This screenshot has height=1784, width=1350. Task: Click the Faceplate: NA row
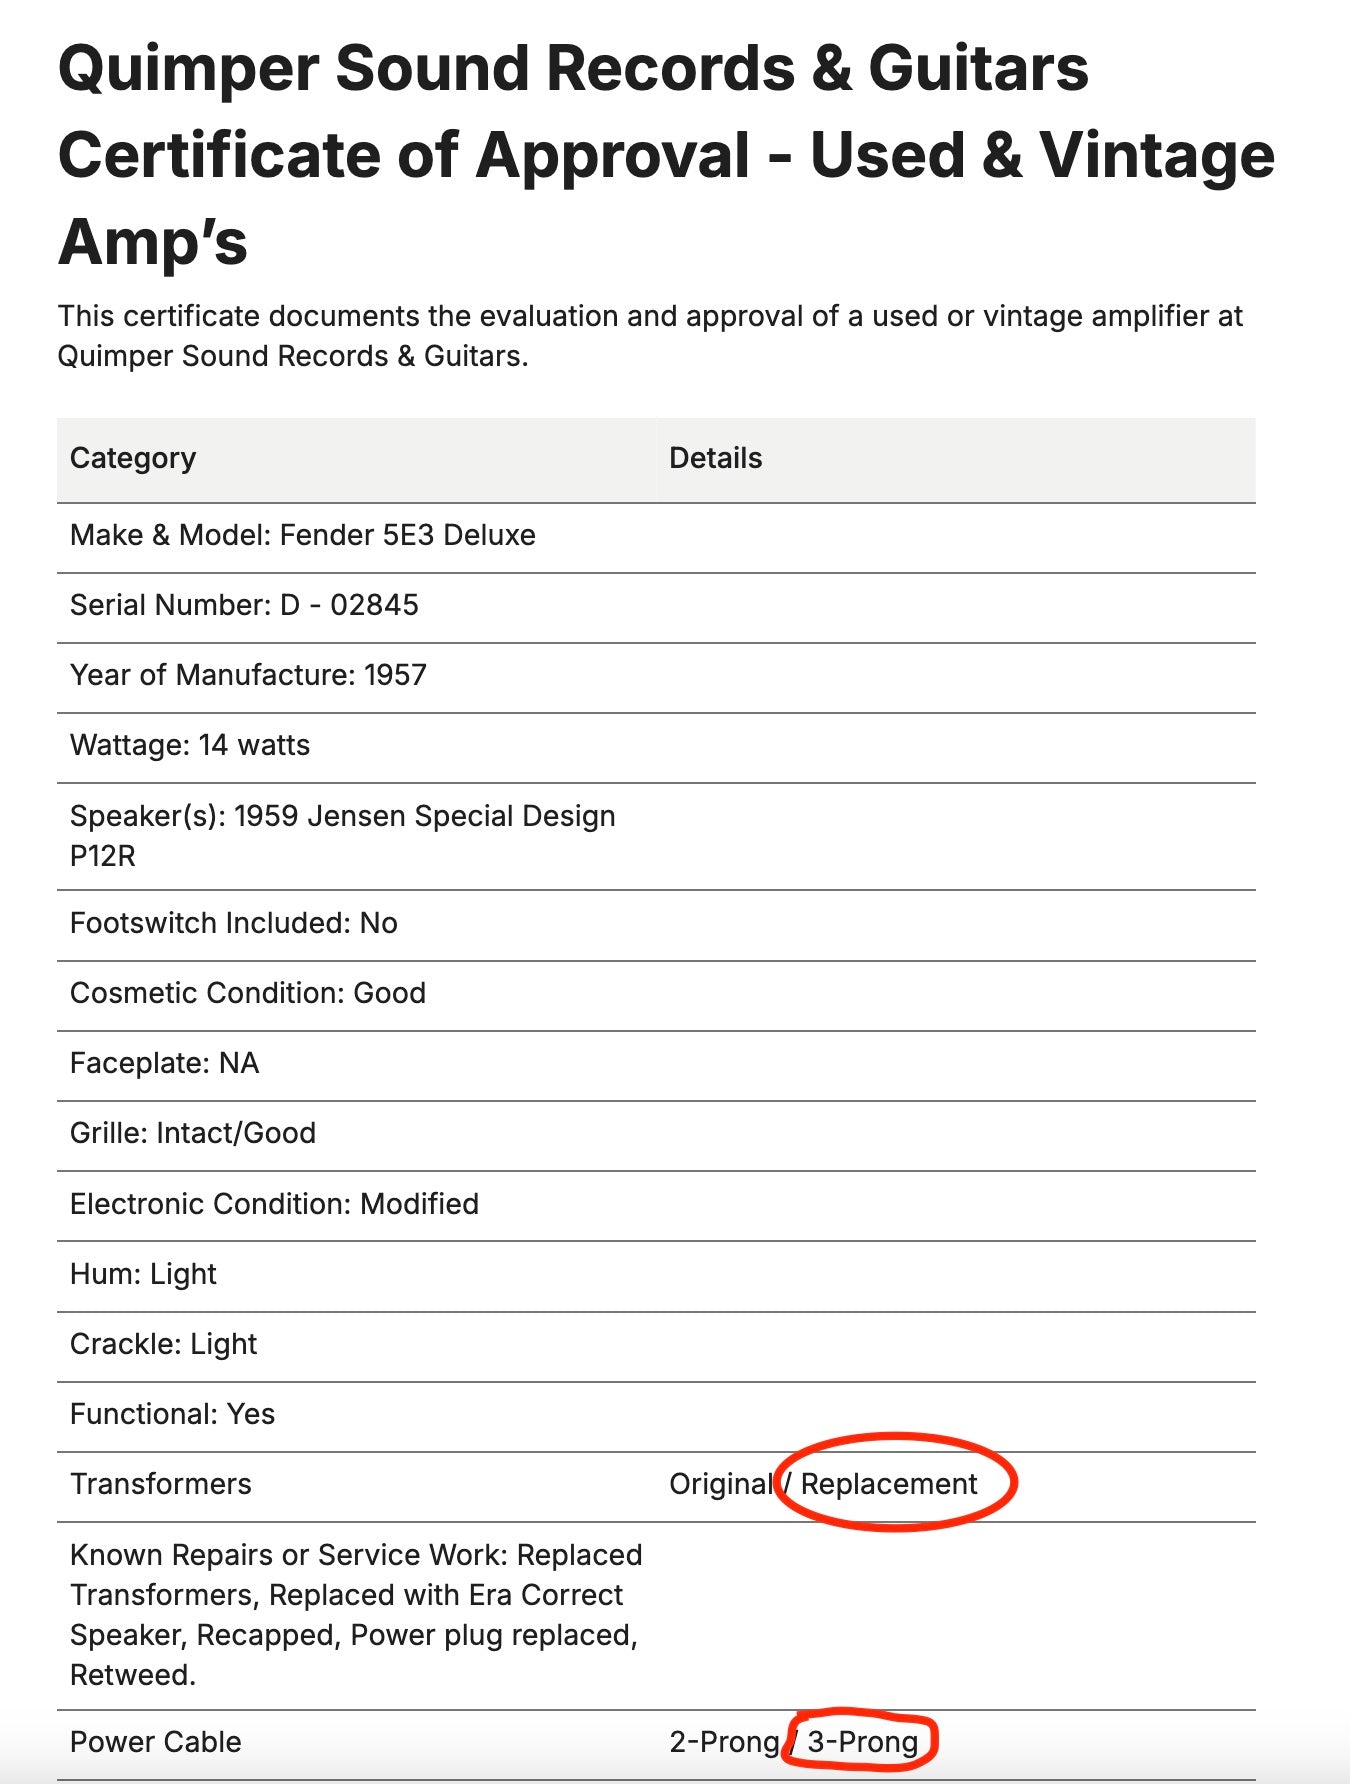(x=164, y=1063)
